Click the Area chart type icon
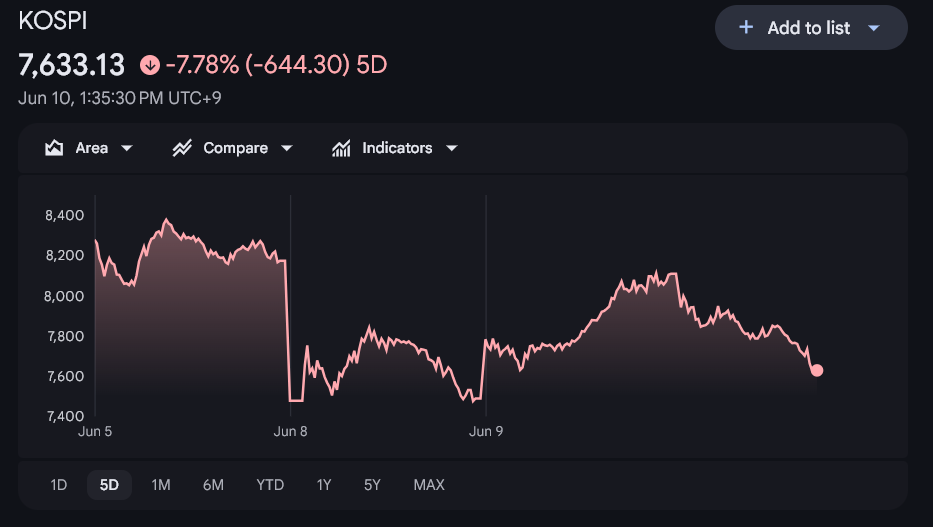The width and height of the screenshot is (933, 527). coord(54,148)
